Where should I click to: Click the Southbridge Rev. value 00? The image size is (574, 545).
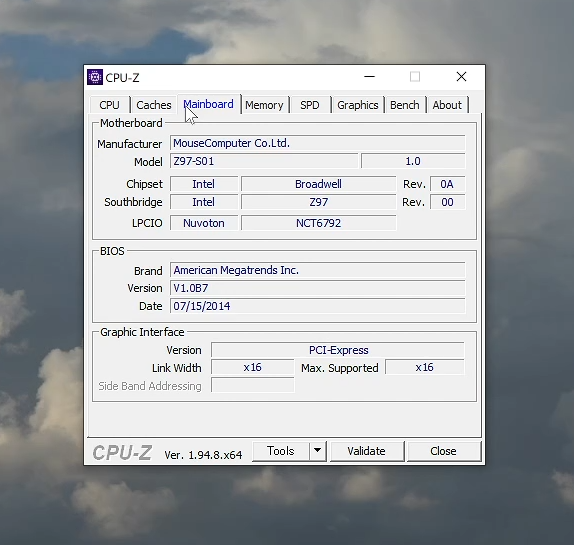tap(447, 202)
